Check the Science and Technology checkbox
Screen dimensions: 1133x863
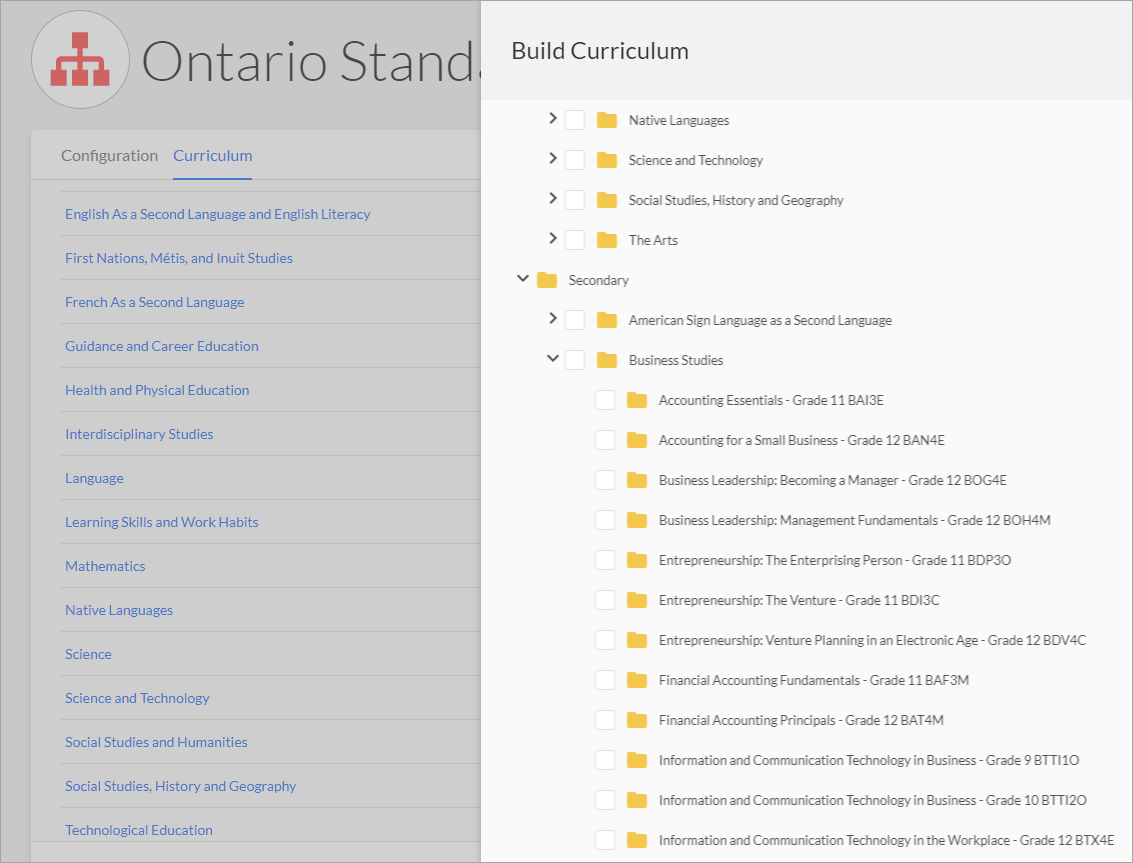[575, 160]
